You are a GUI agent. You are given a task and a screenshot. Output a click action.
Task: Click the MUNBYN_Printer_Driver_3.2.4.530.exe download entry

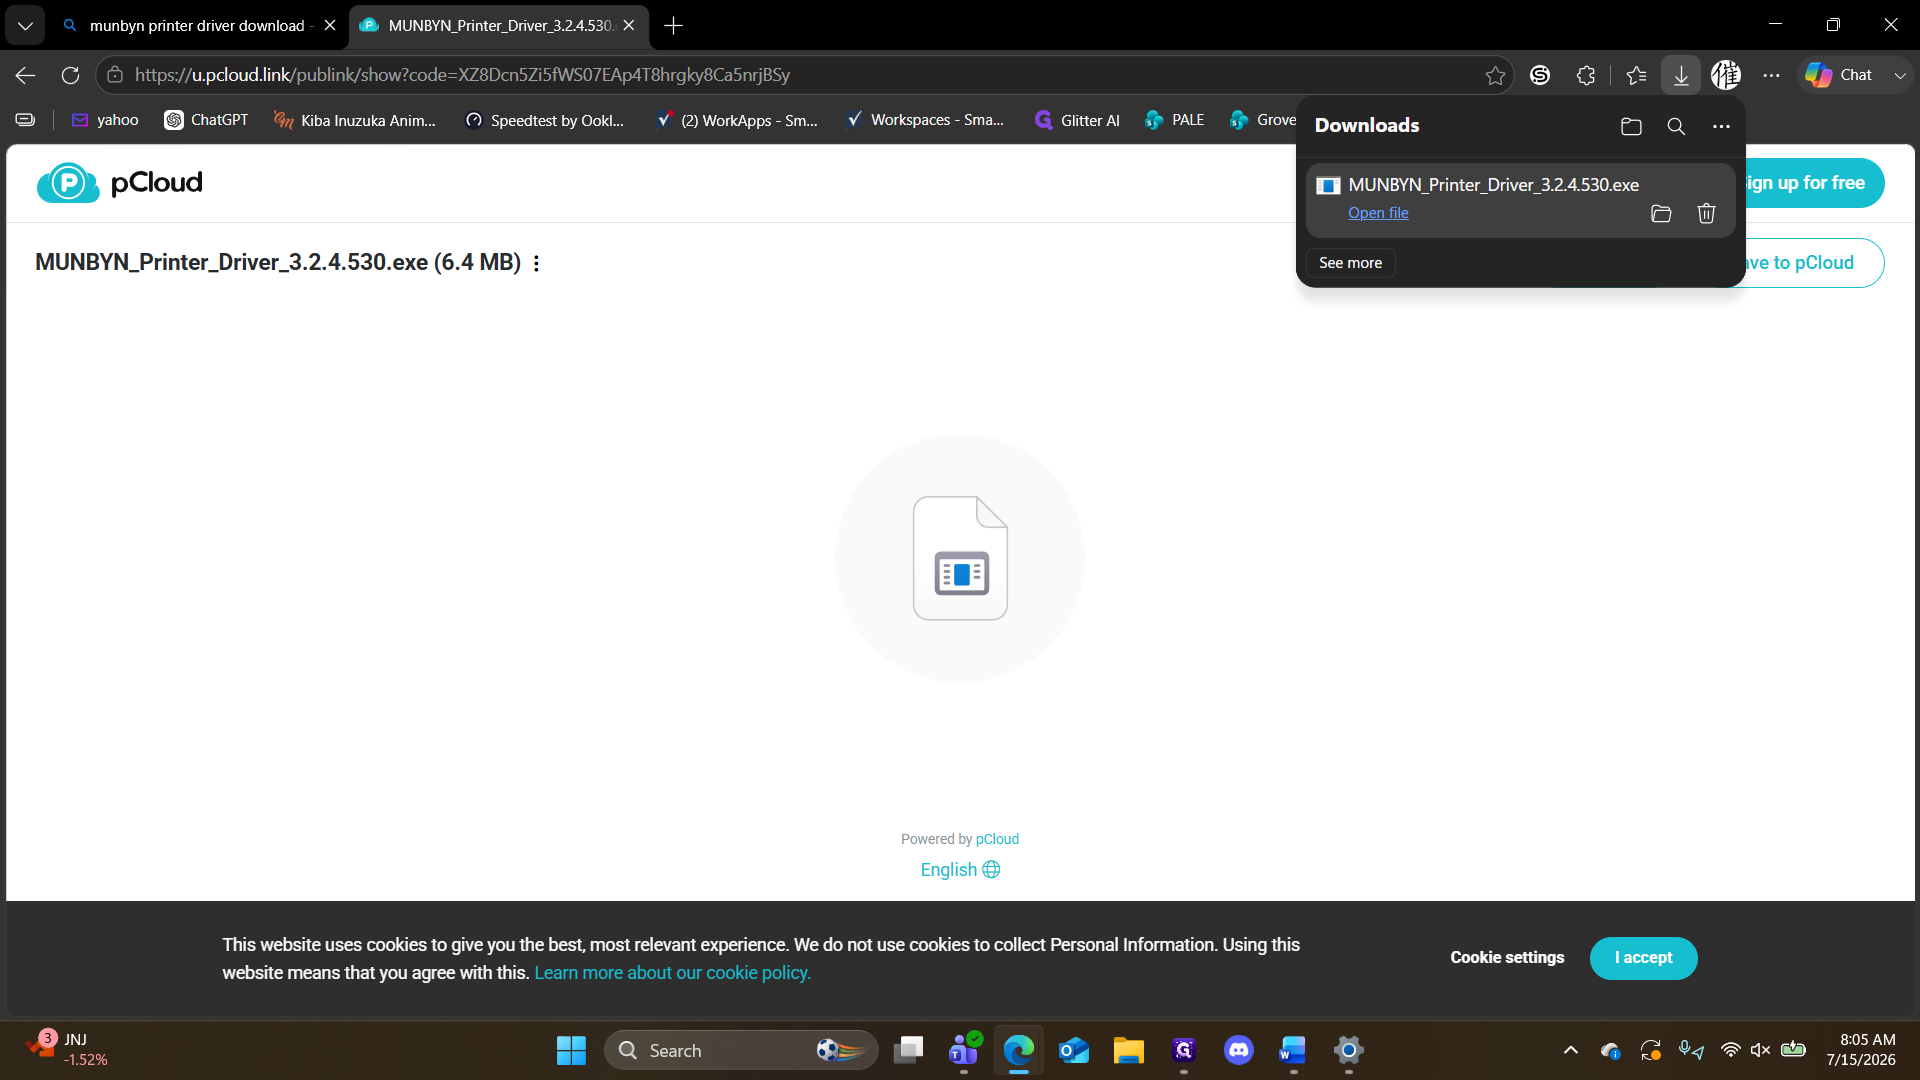1520,200
